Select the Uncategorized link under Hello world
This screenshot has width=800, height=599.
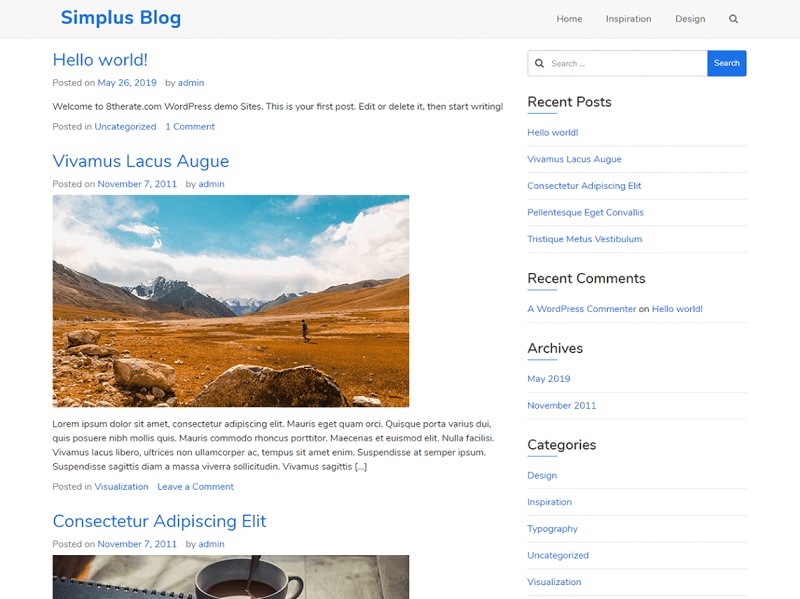click(x=125, y=127)
